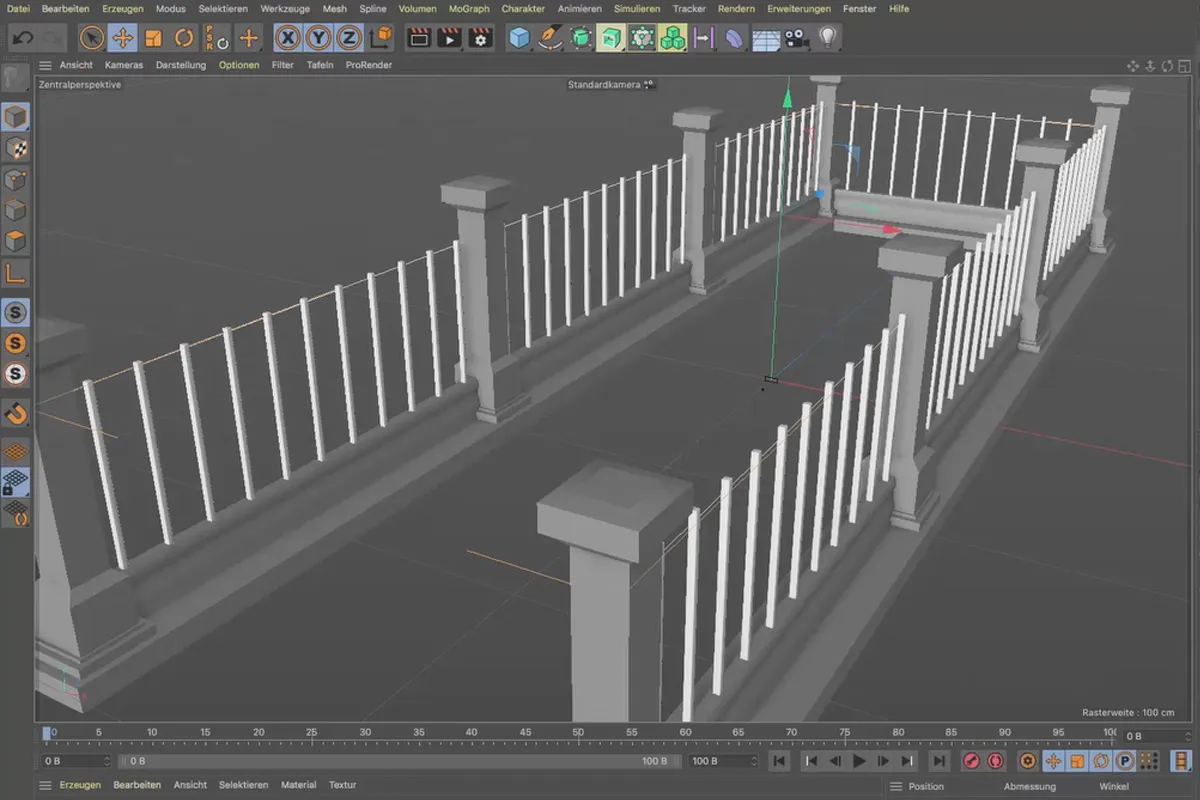Open the Fenster menu
This screenshot has width=1200, height=800.
click(x=859, y=8)
